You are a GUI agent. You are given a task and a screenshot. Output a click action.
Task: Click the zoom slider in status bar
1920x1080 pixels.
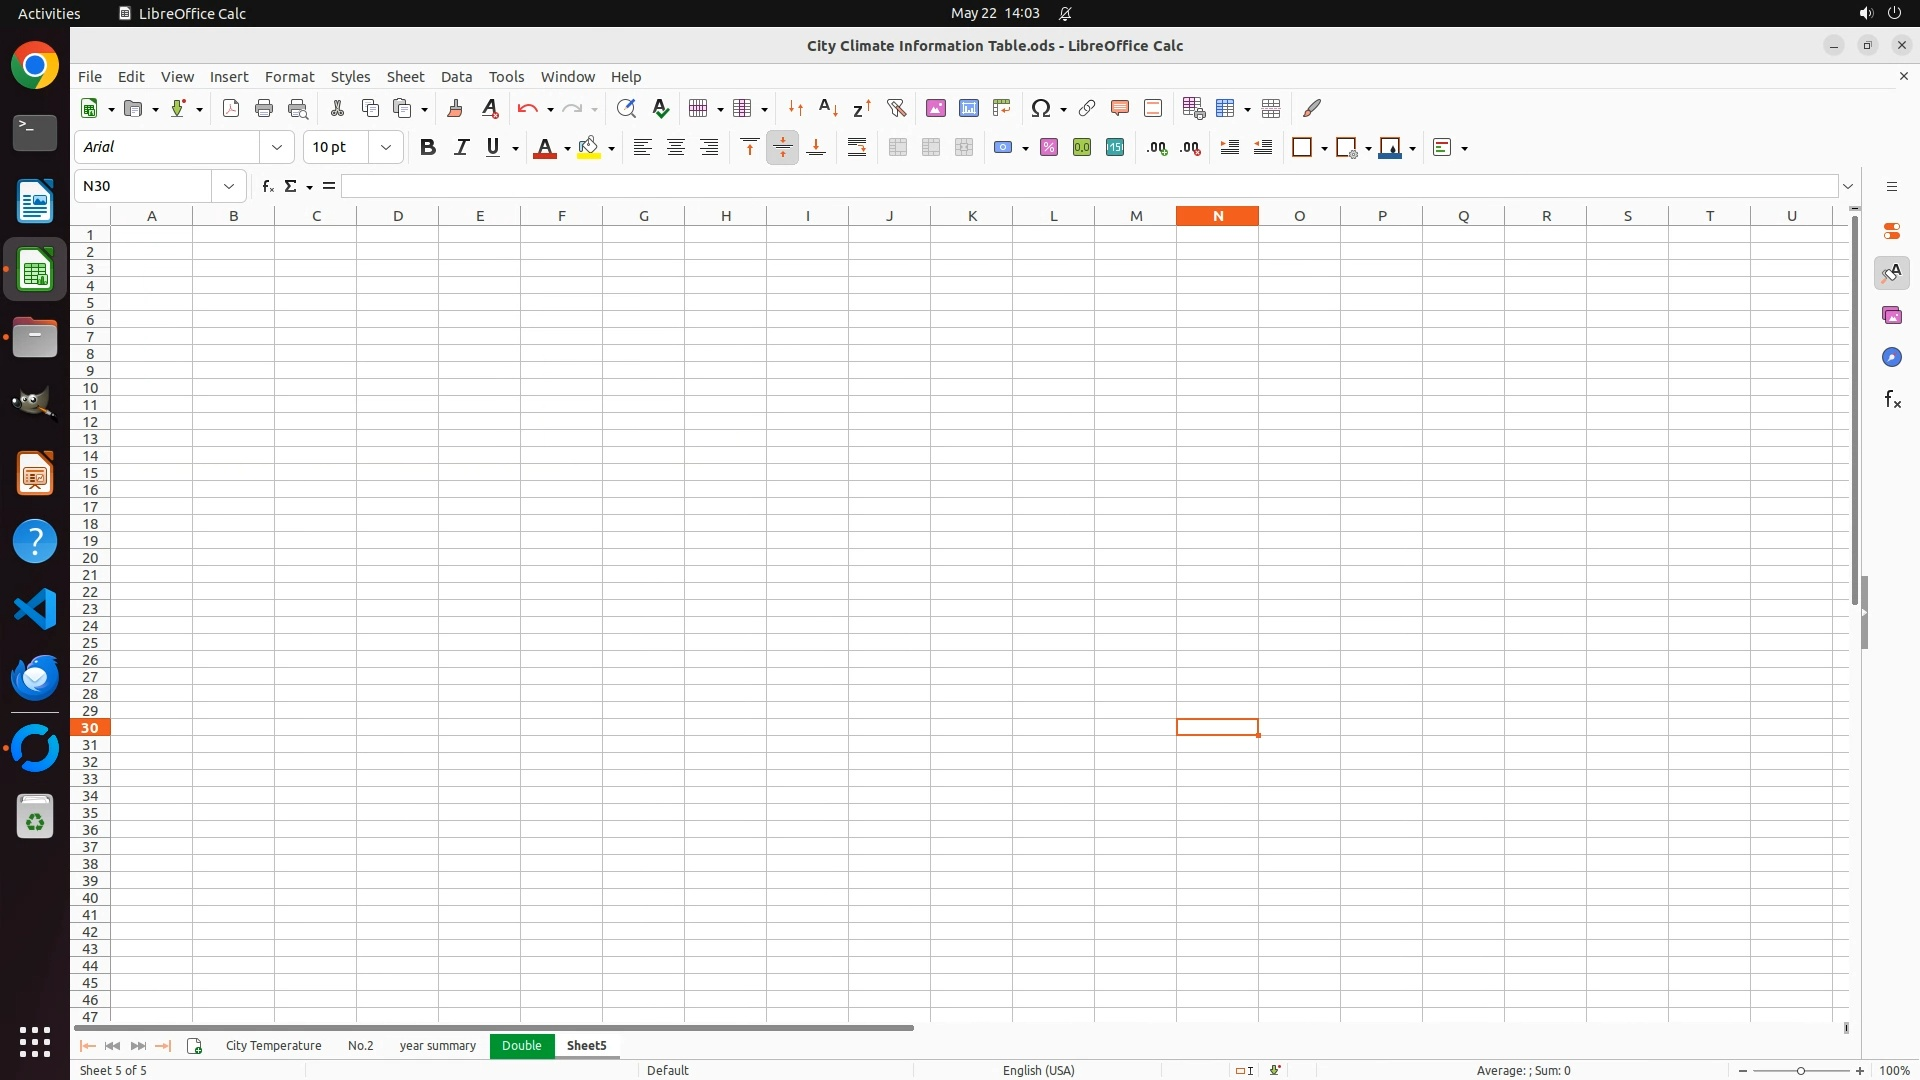tap(1800, 1070)
